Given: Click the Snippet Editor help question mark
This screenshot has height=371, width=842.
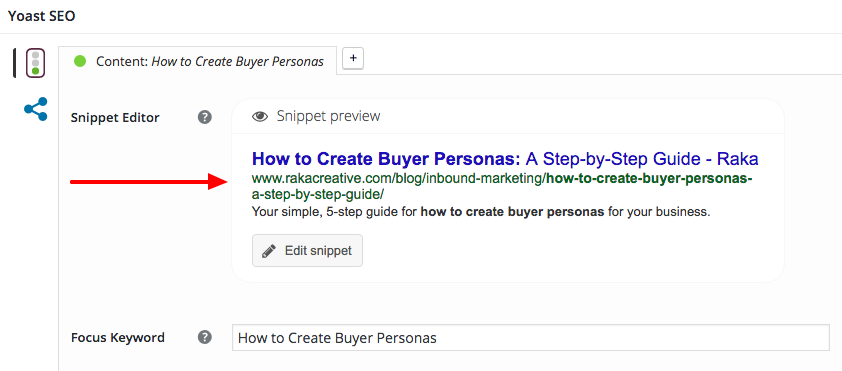Looking at the screenshot, I should point(205,117).
